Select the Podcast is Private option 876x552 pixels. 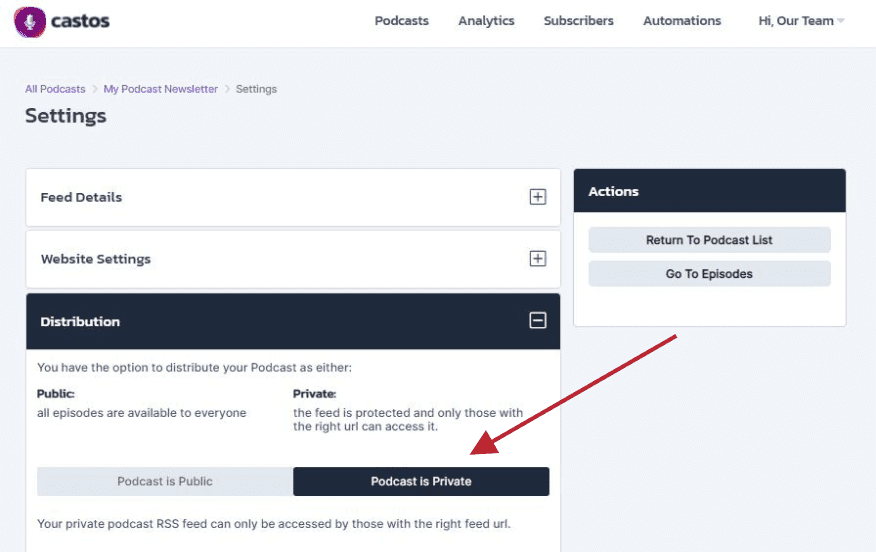click(421, 481)
